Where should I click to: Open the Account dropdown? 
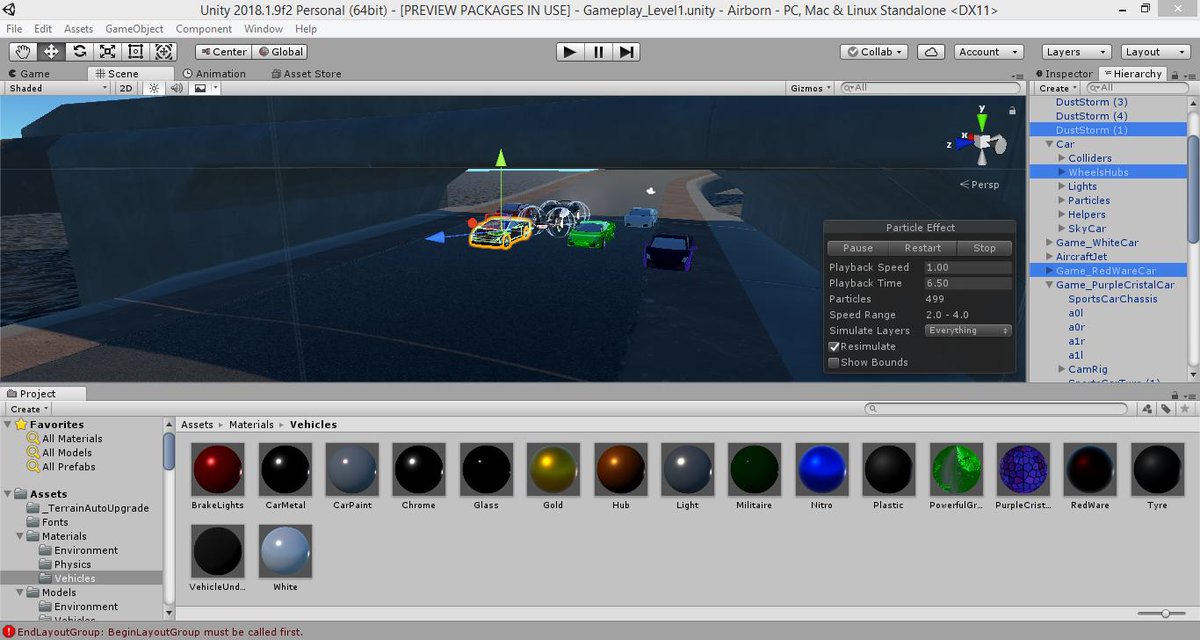coord(987,52)
